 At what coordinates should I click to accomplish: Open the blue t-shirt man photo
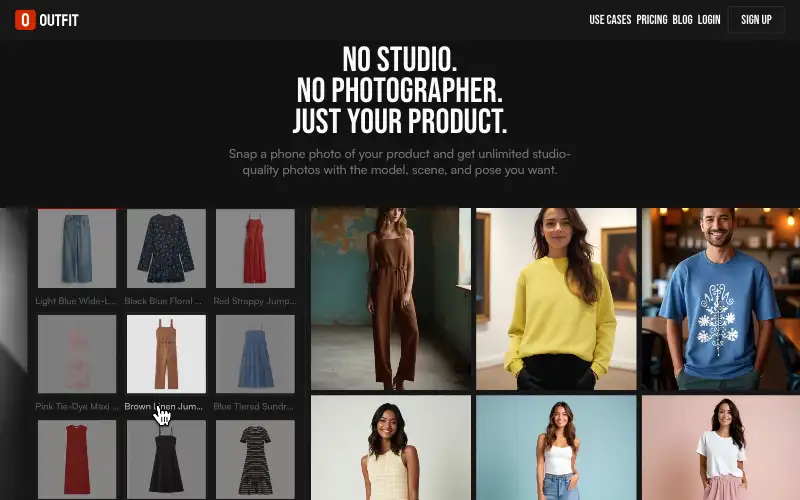[721, 299]
